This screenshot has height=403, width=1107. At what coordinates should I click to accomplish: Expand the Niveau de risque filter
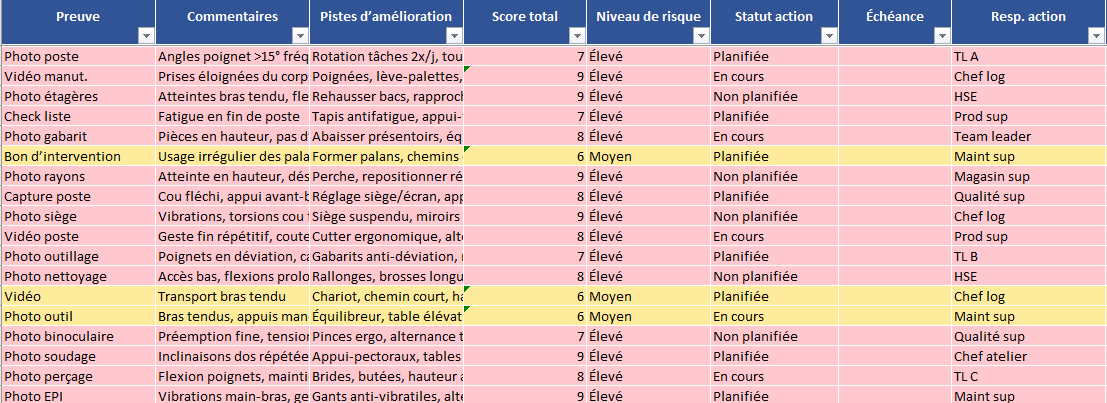pyautogui.click(x=701, y=36)
